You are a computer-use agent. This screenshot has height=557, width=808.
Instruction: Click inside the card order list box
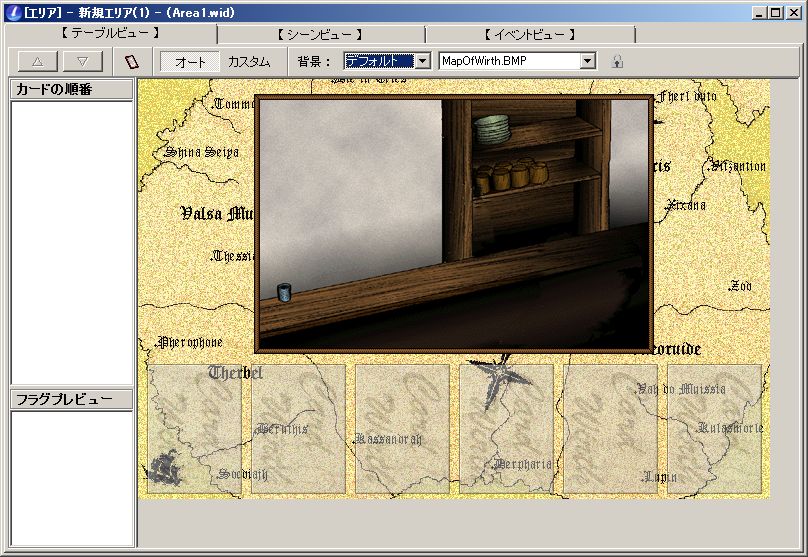tap(72, 243)
